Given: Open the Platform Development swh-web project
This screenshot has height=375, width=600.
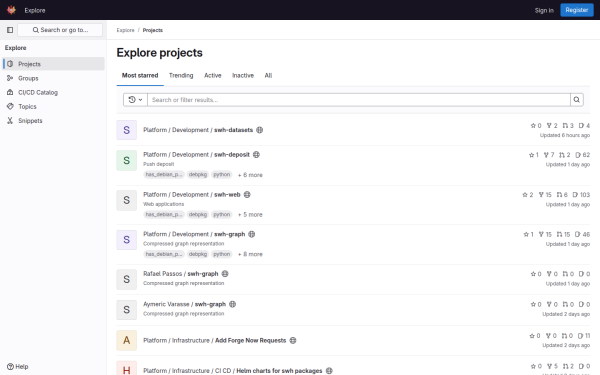Looking at the screenshot, I should (x=192, y=195).
